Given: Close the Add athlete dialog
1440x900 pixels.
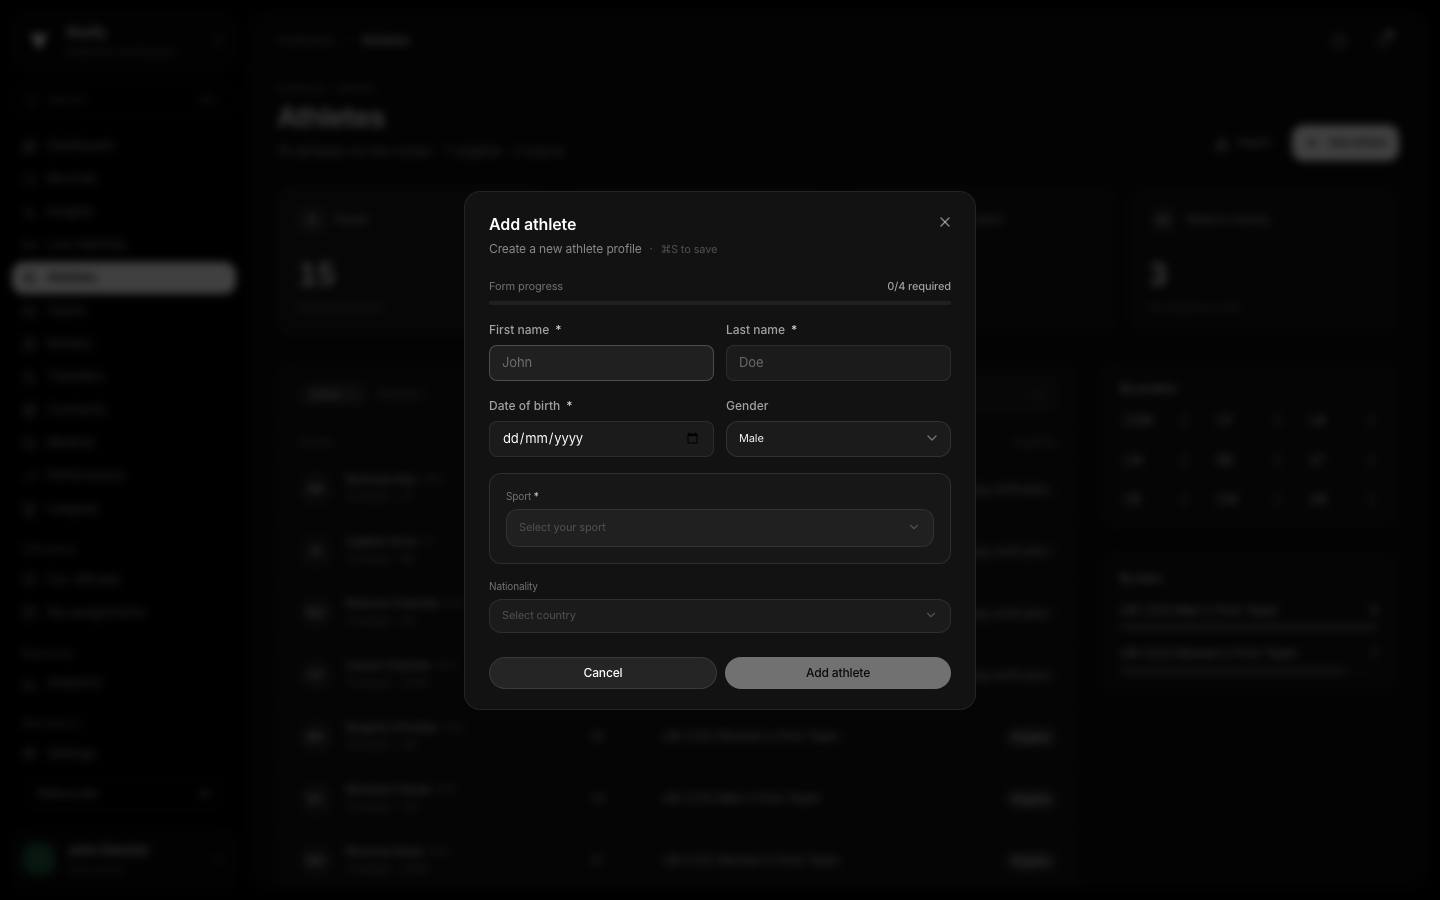Looking at the screenshot, I should click(x=945, y=222).
